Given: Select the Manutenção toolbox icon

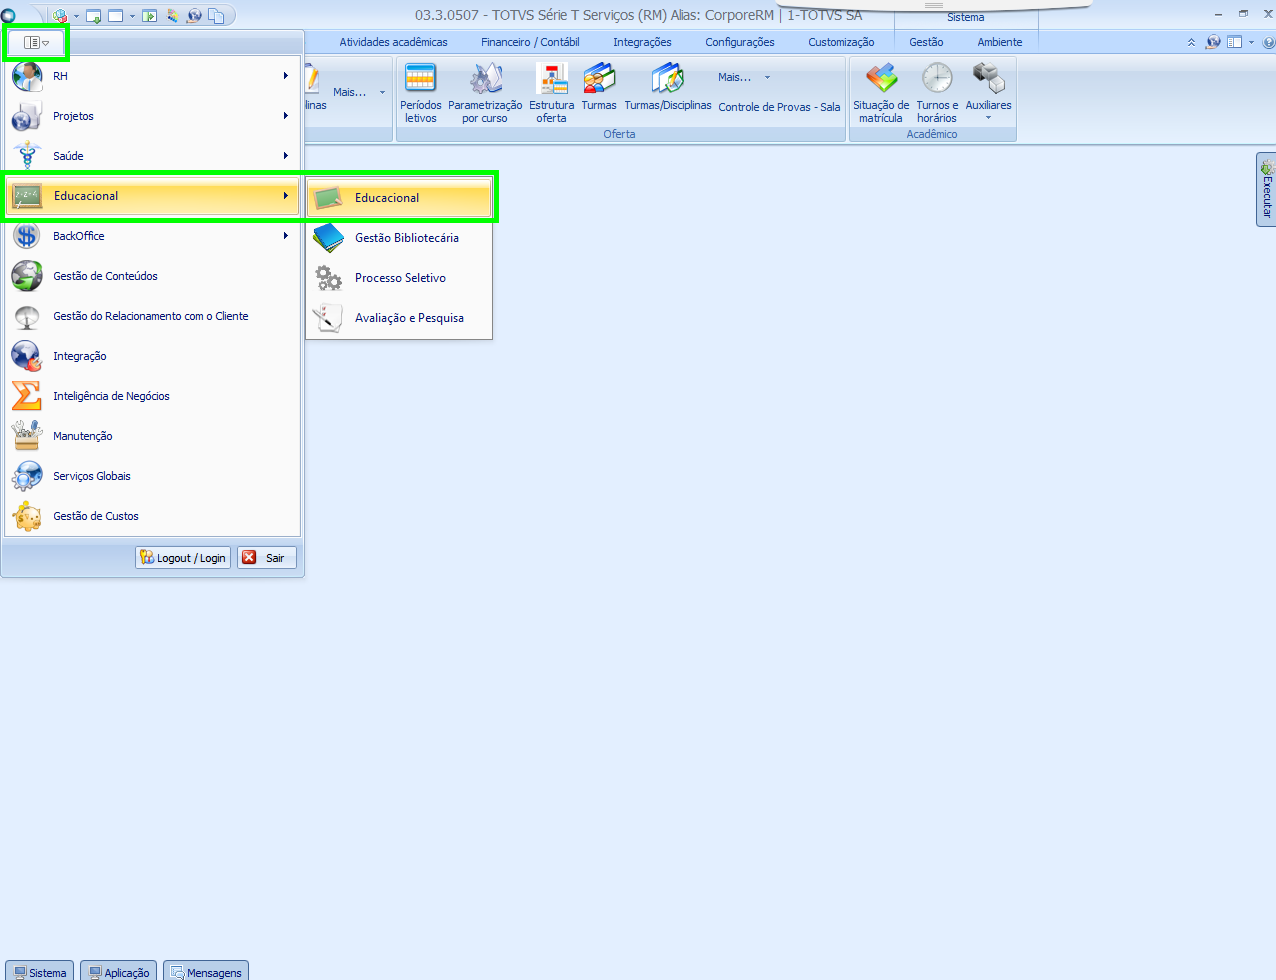Looking at the screenshot, I should (x=27, y=437).
